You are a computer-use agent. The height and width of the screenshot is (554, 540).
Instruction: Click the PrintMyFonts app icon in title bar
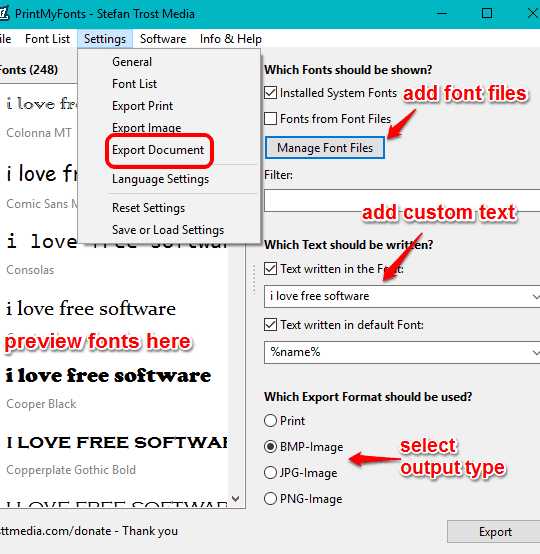click(4, 13)
